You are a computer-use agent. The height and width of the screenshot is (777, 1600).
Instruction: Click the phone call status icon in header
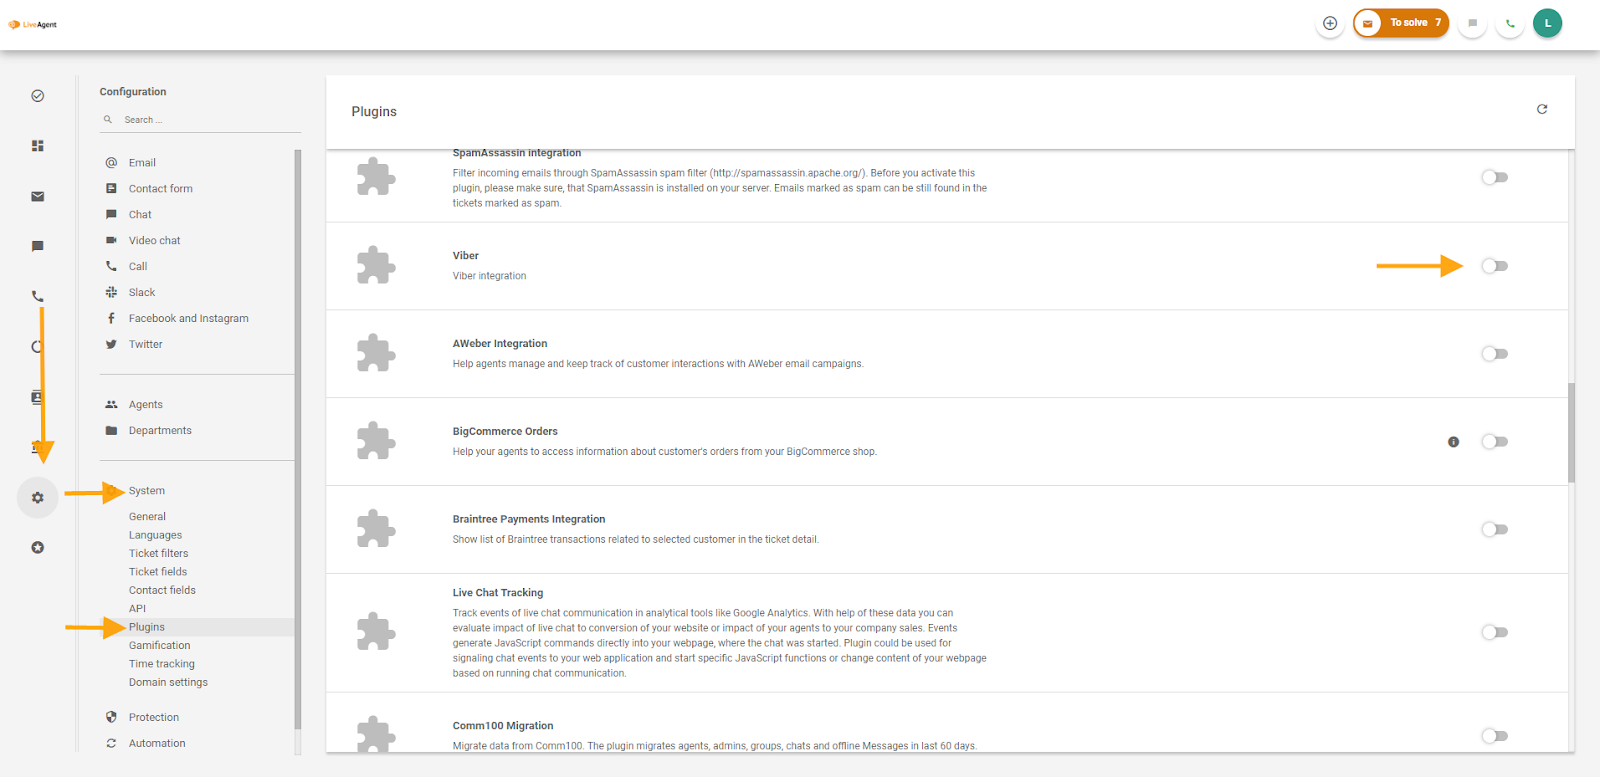click(x=1510, y=23)
